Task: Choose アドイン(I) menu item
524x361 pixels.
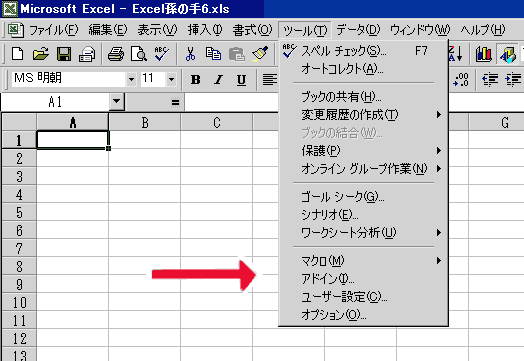Action: 363,278
